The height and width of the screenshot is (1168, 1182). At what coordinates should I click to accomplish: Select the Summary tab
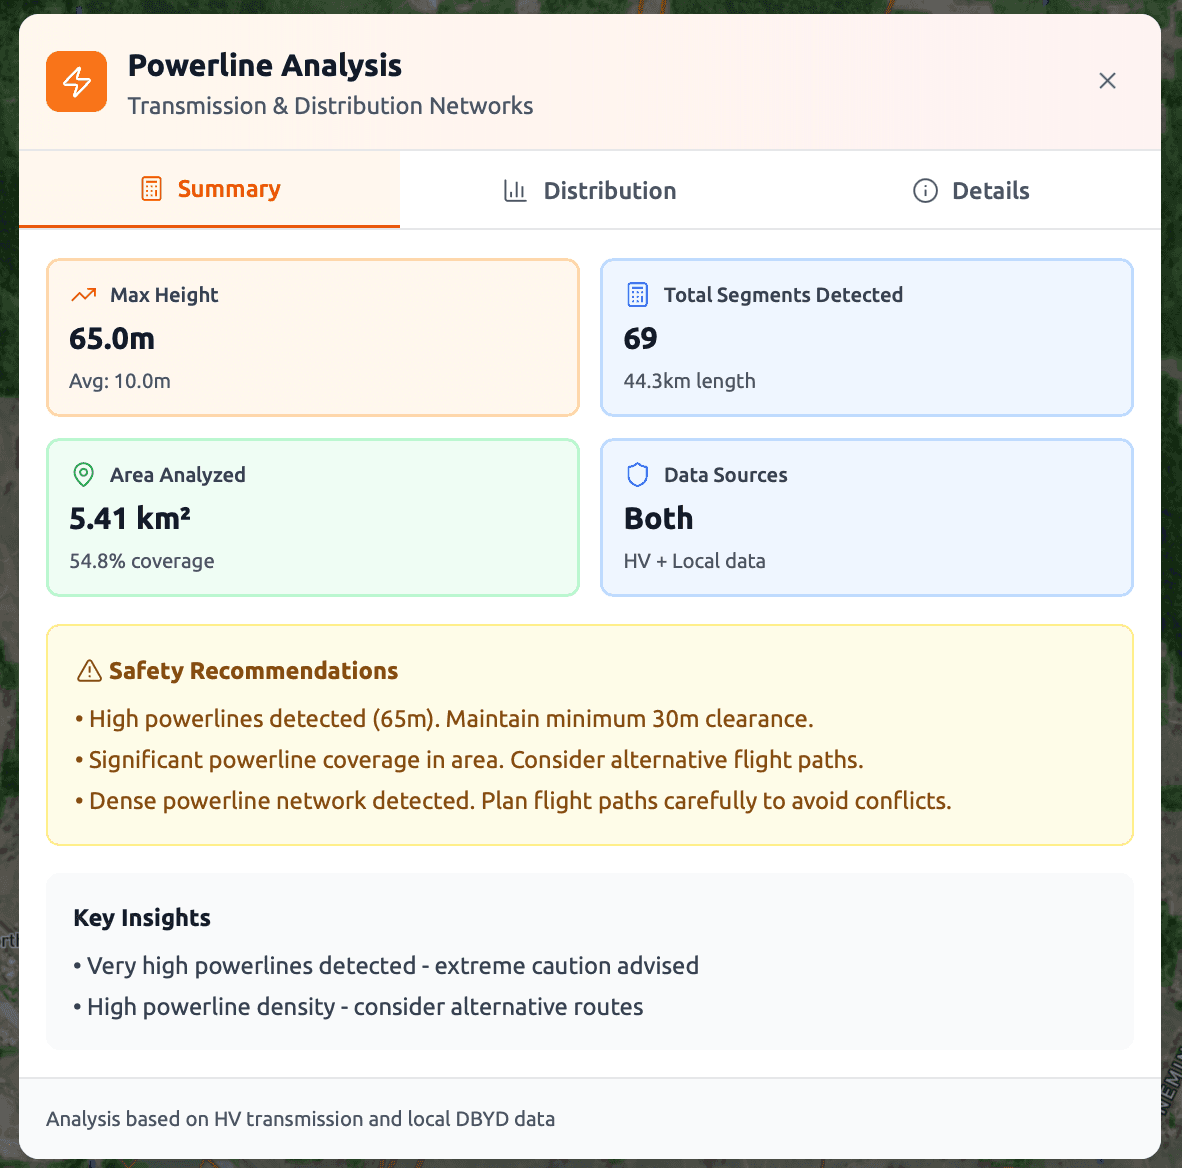click(x=210, y=188)
